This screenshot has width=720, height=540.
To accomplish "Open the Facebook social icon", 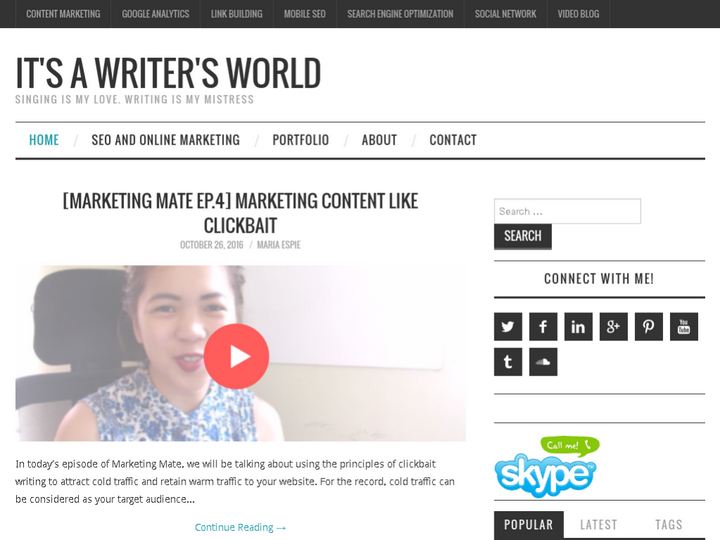I will click(543, 326).
